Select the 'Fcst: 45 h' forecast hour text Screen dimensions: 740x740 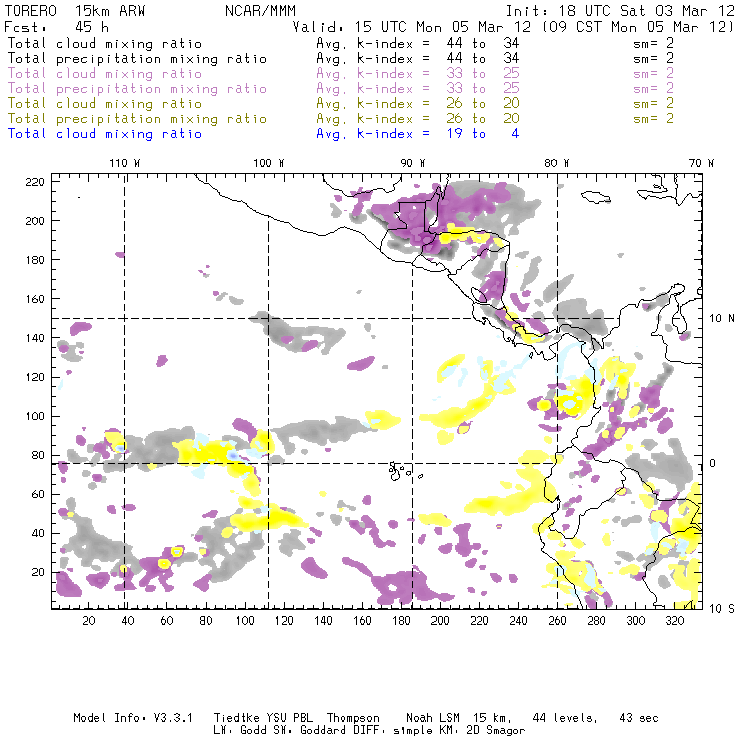click(57, 27)
